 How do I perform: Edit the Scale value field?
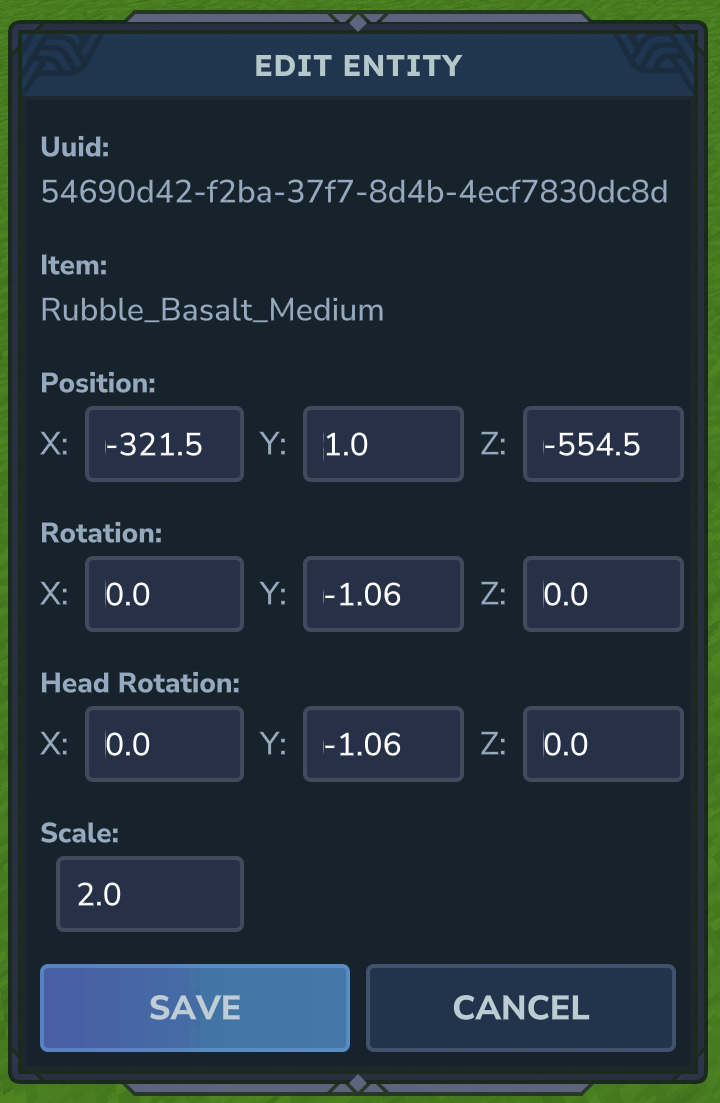click(150, 893)
